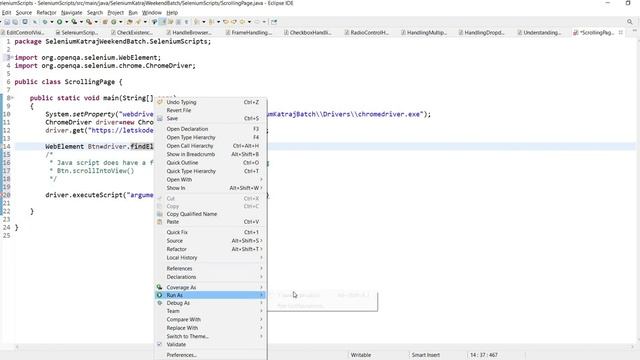Click the Pin Editor toolbar icon
640x360 pixels.
(273, 22)
